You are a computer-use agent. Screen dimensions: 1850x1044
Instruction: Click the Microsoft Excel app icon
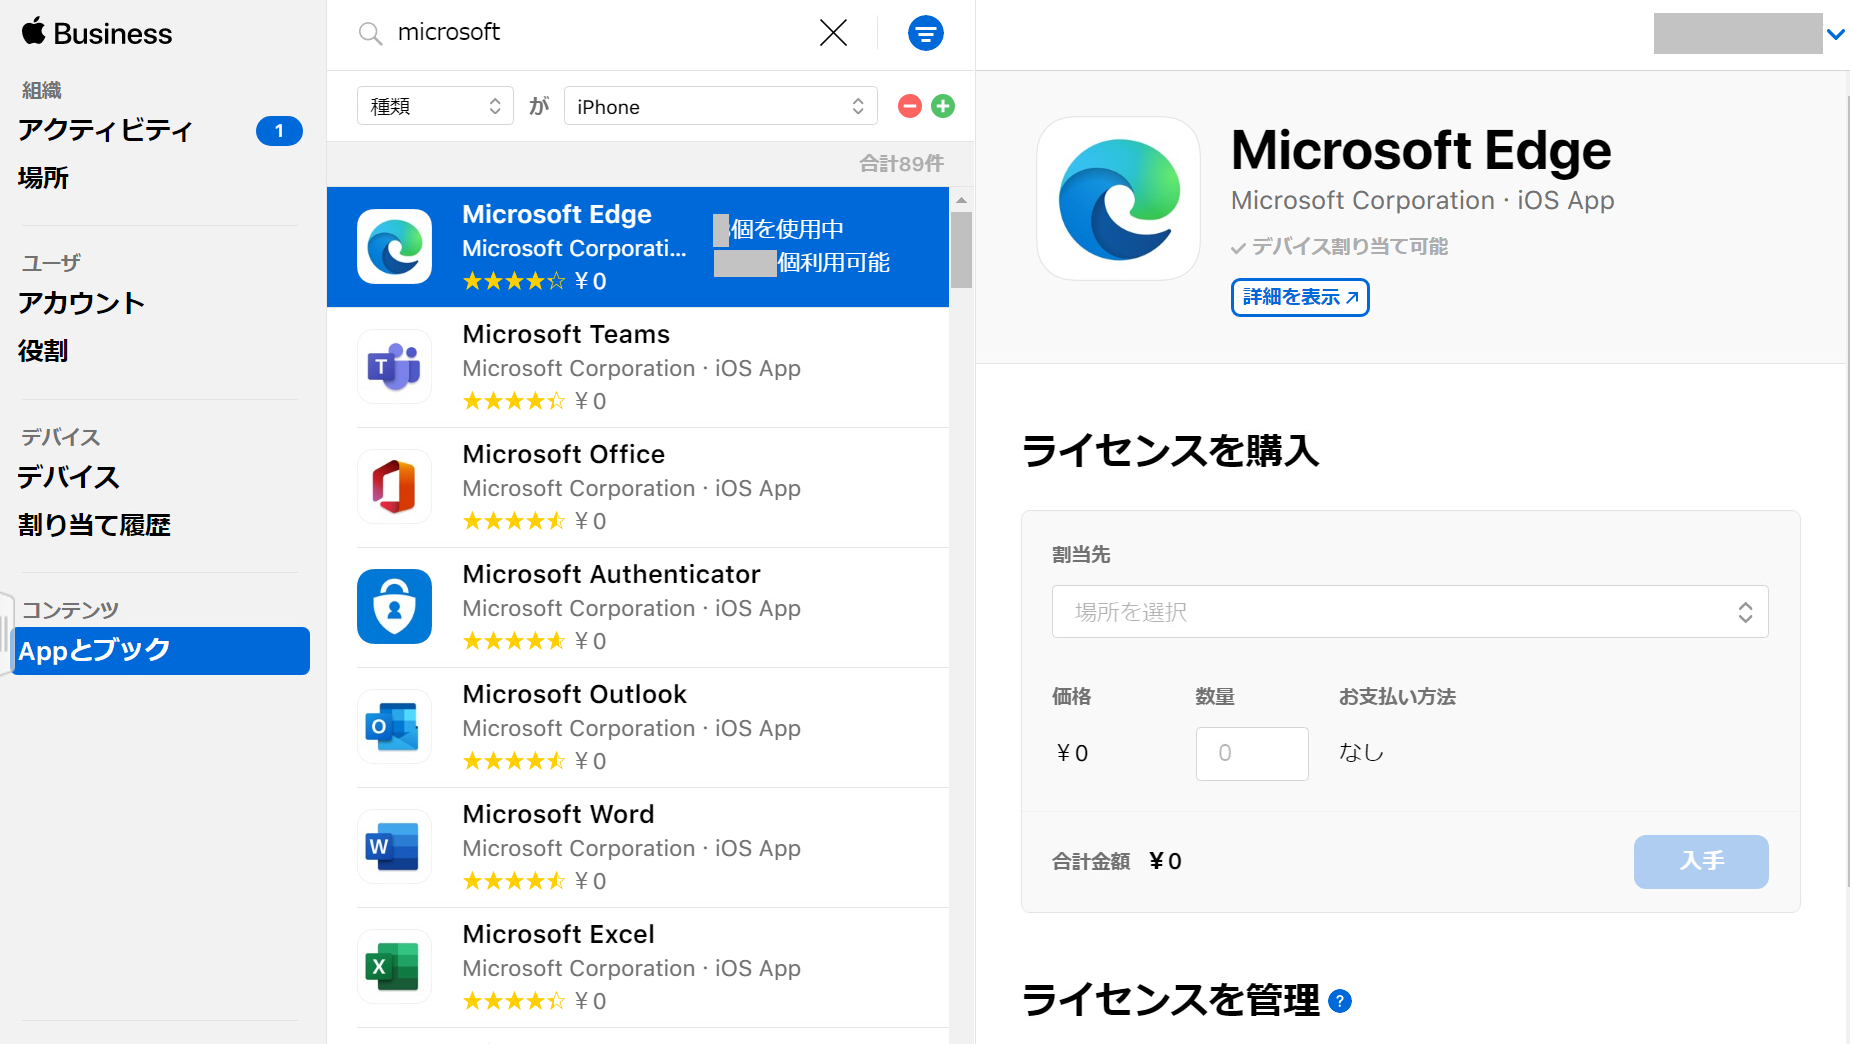click(x=394, y=965)
